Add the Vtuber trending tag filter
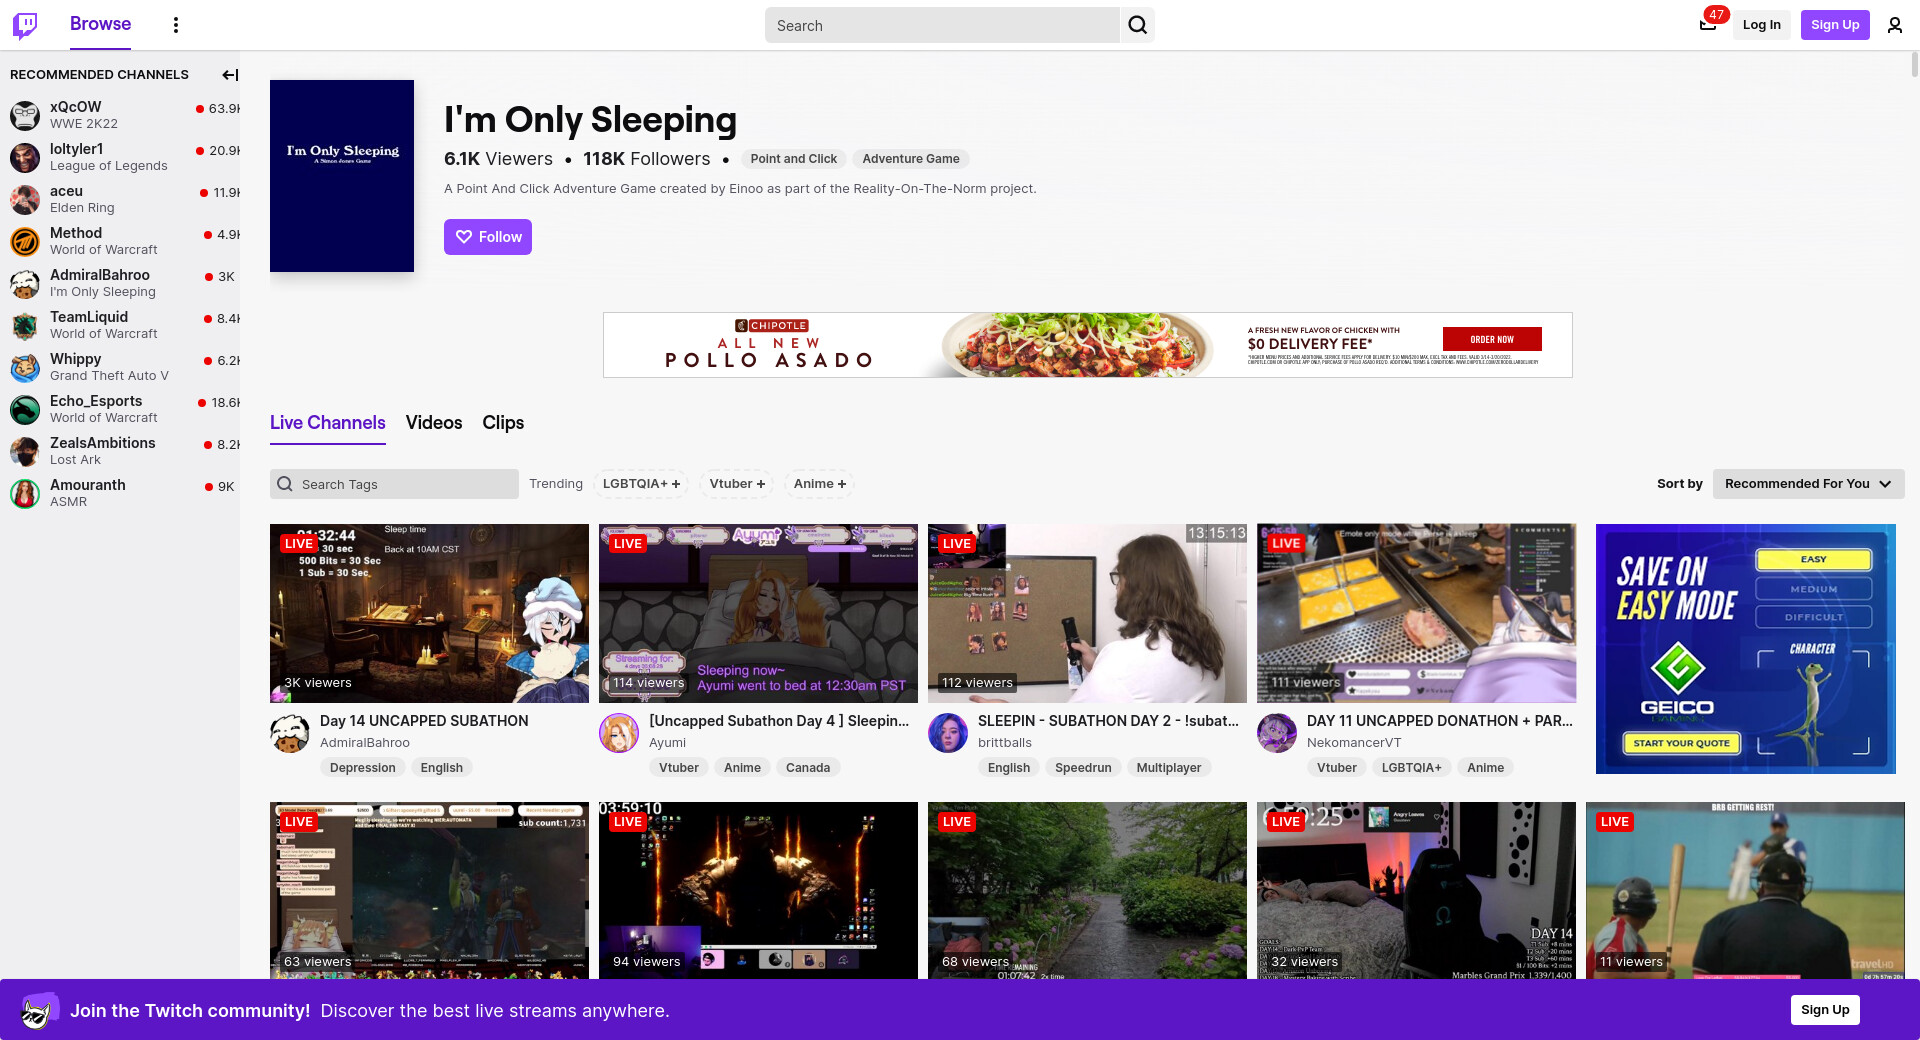 (x=737, y=484)
